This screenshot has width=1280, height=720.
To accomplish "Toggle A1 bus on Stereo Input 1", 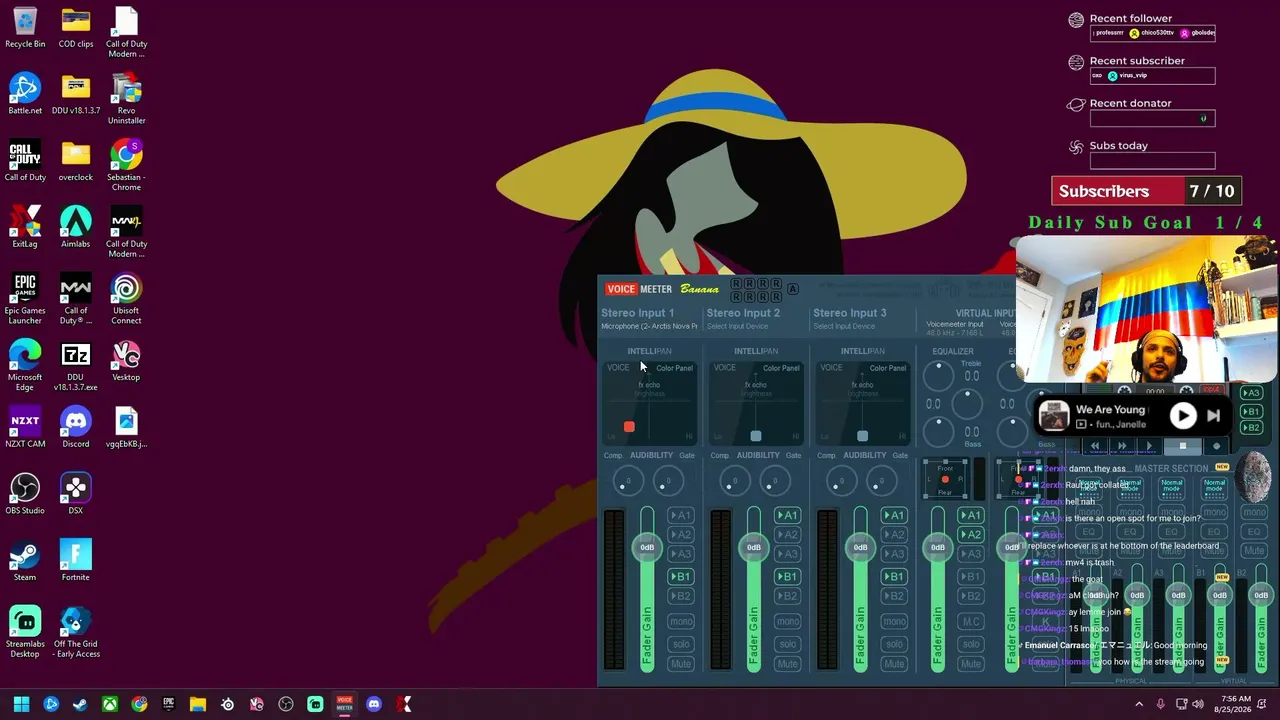I will [680, 516].
